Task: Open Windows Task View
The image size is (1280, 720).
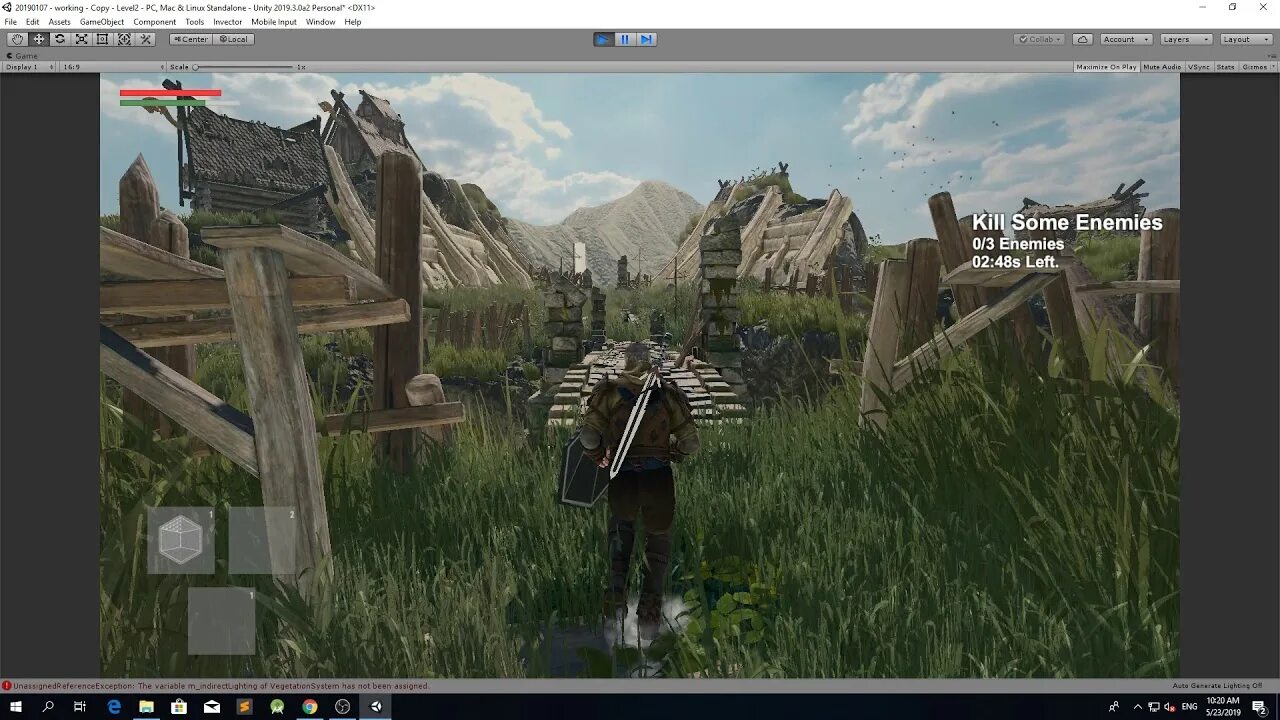Action: point(80,706)
